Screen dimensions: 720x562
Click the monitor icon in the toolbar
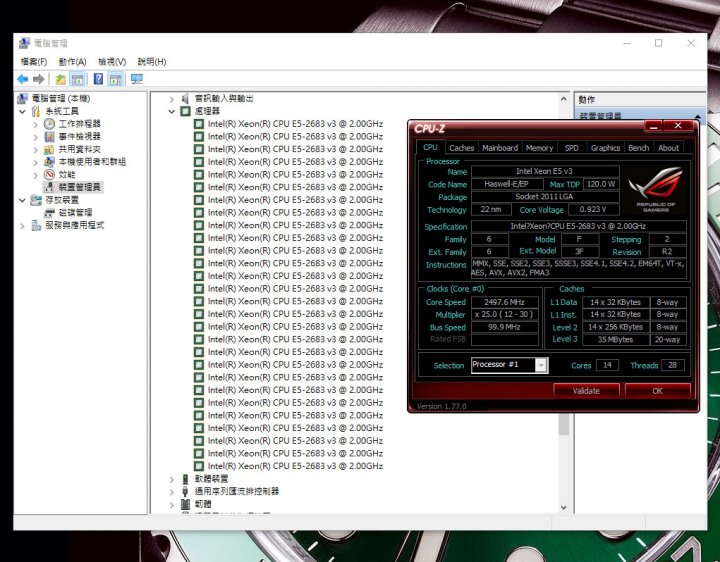click(x=136, y=79)
